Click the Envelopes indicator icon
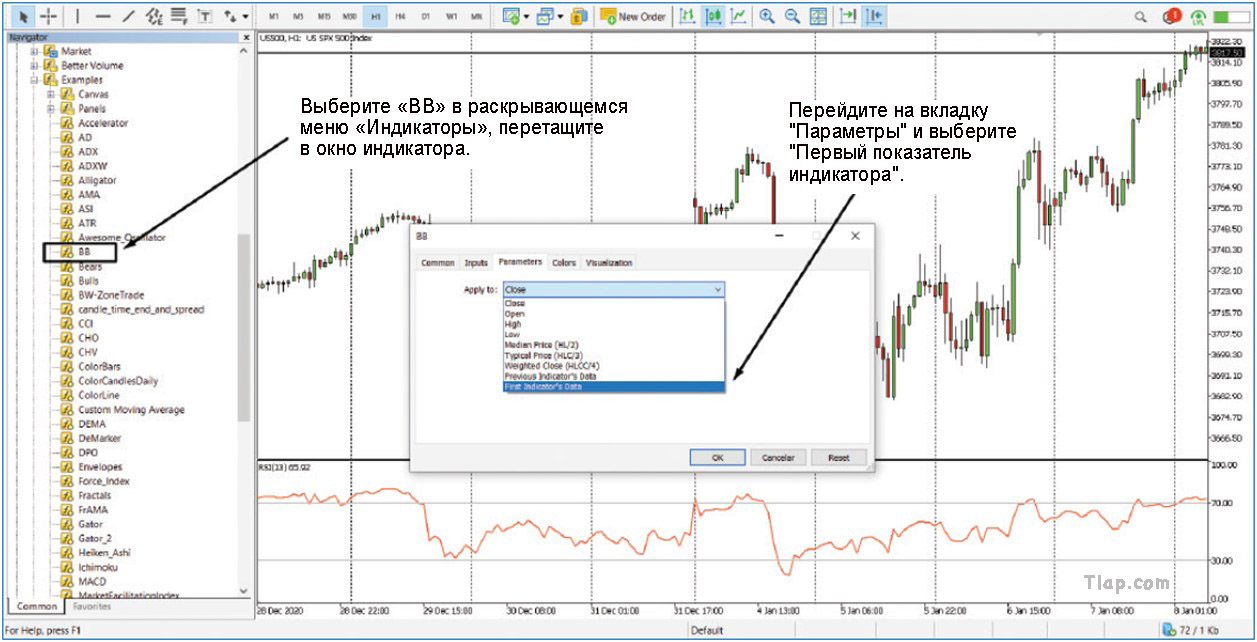This screenshot has width=1257, height=642. (68, 467)
